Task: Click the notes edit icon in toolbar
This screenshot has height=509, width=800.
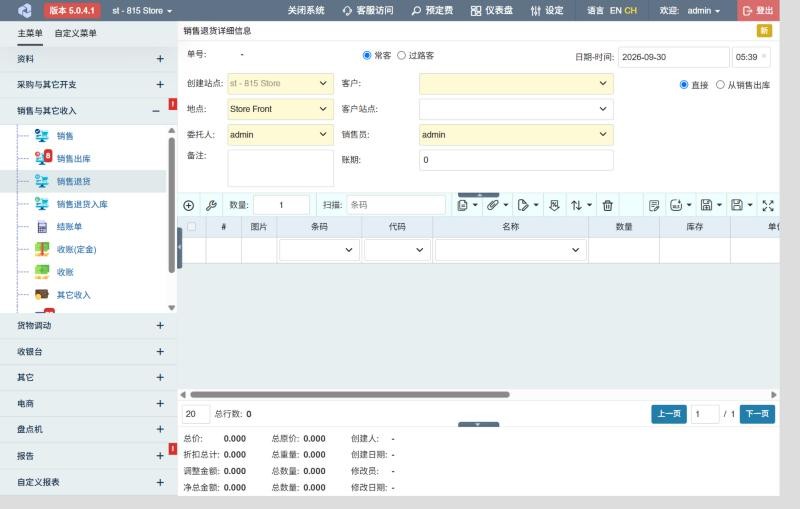Action: pos(654,206)
